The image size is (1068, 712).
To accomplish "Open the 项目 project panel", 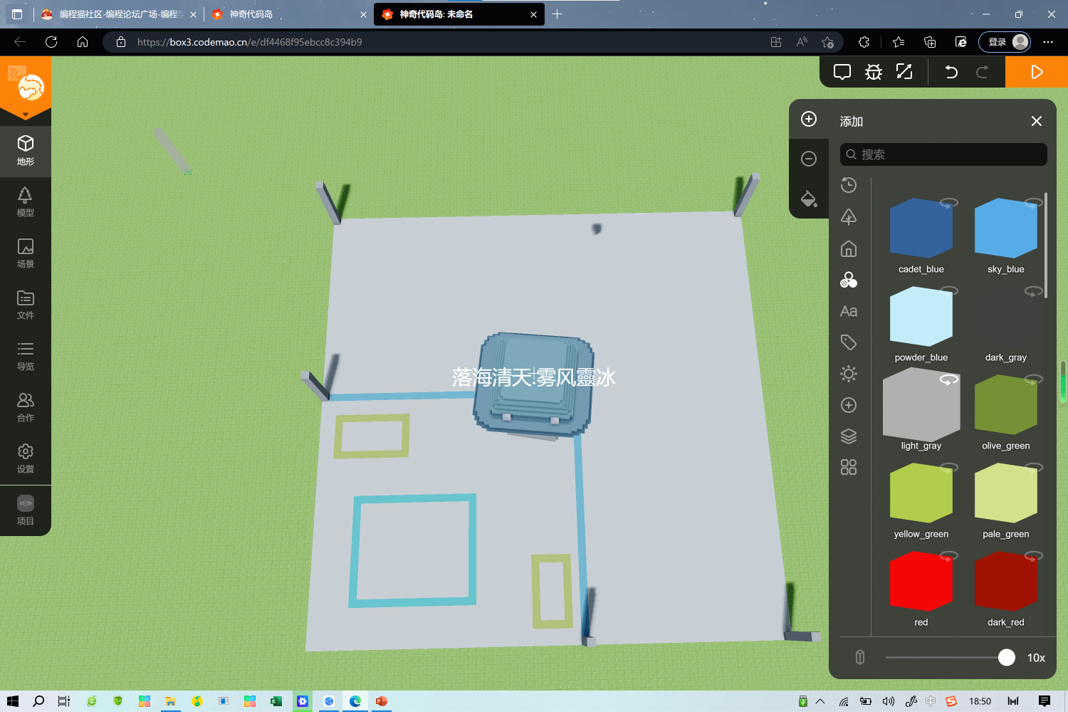I will 25,510.
